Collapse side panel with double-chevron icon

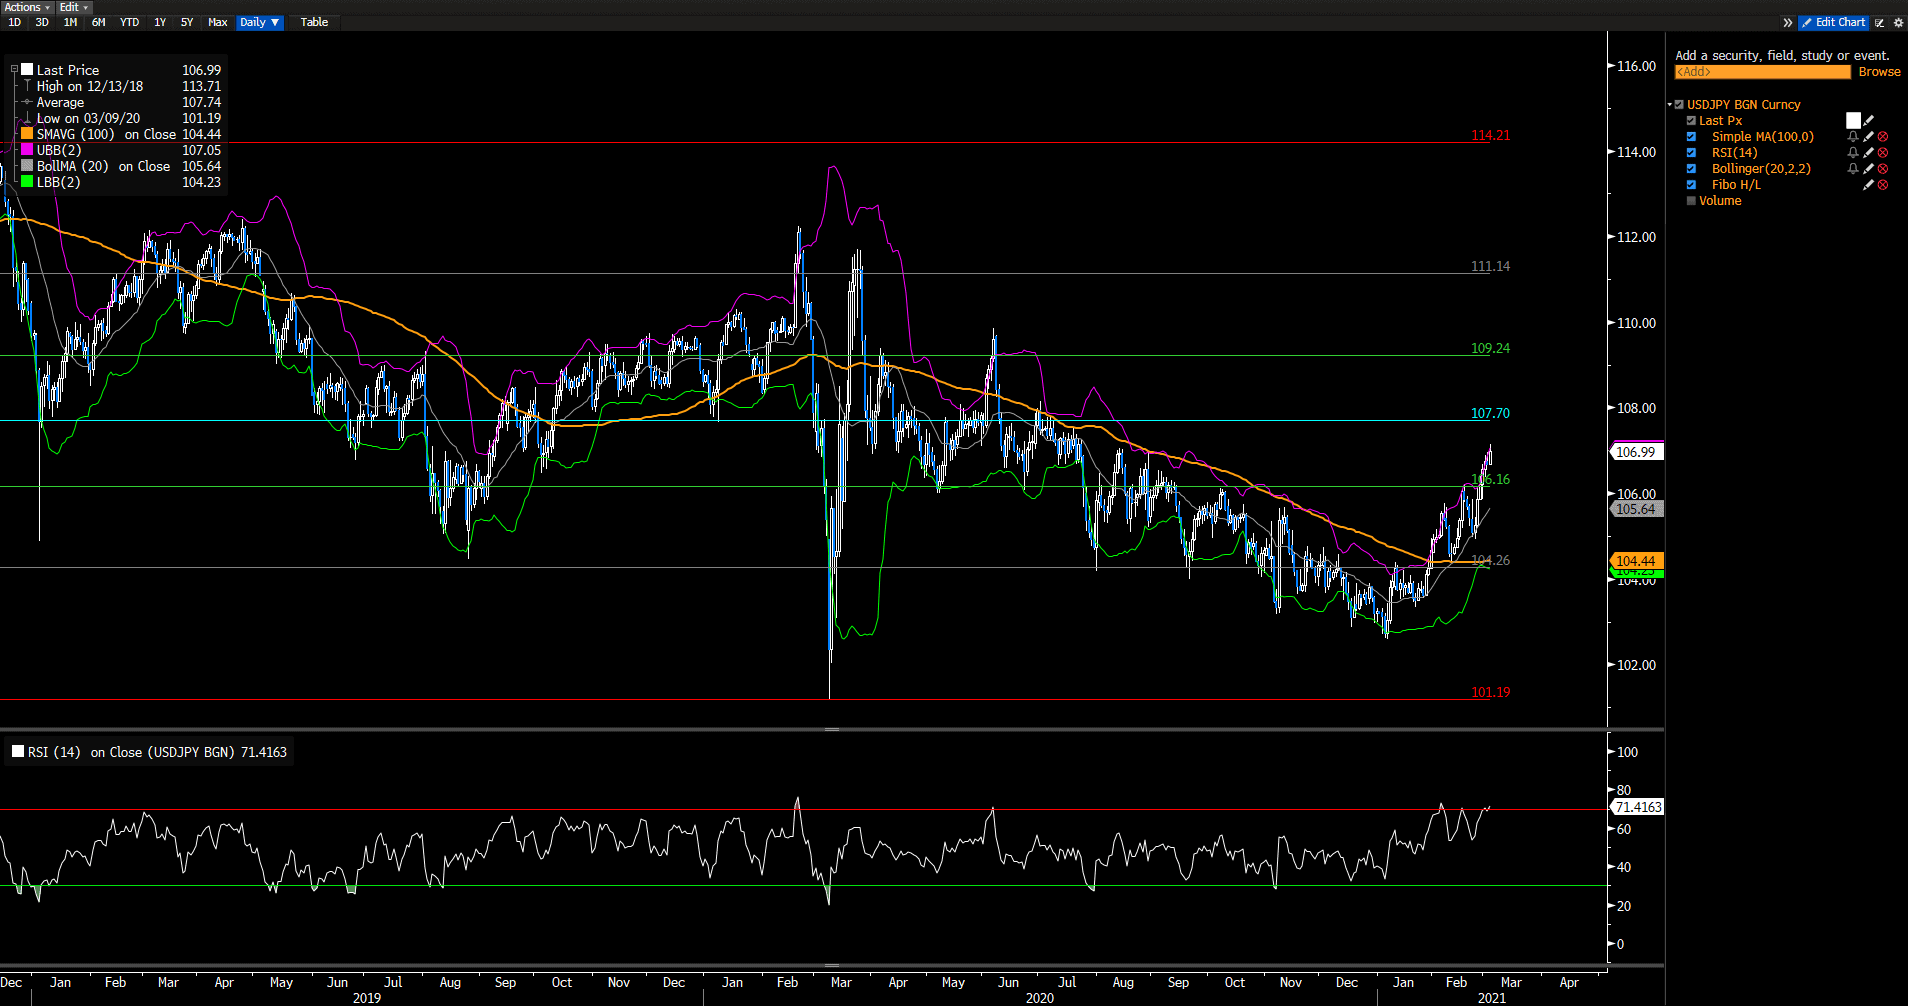[x=1787, y=22]
